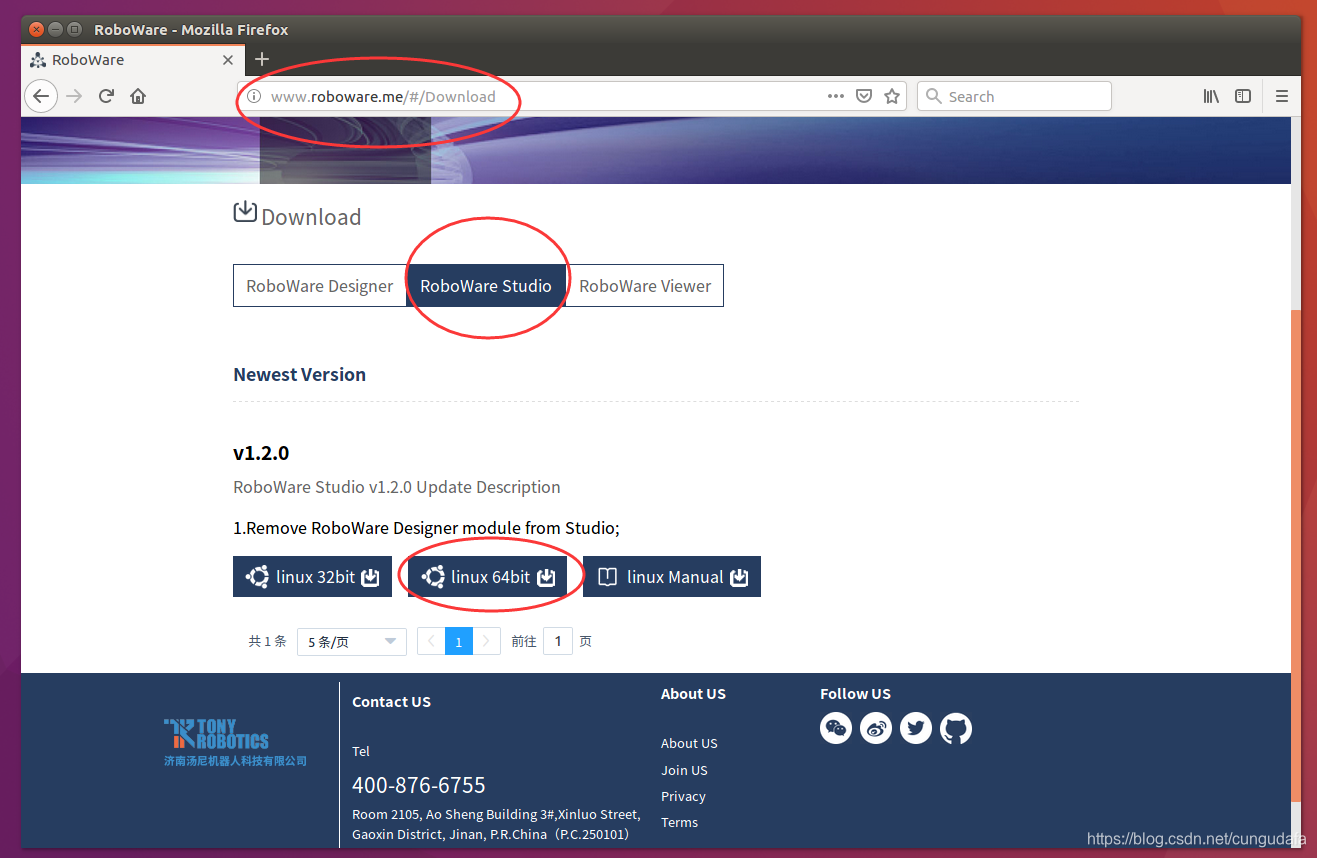This screenshot has height=858, width=1317.
Task: Click the Contact US heading
Action: (391, 702)
